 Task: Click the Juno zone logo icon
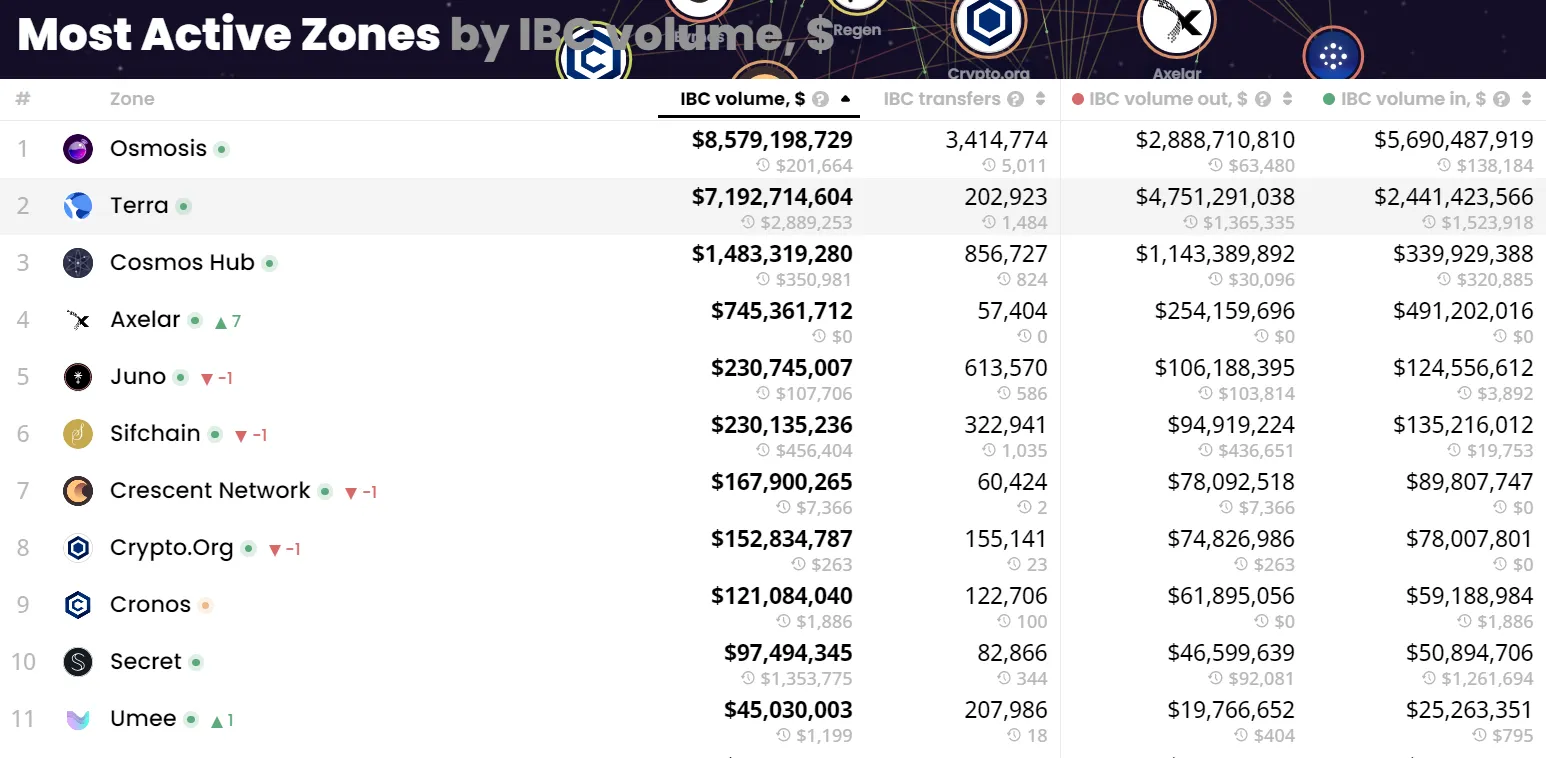click(78, 377)
